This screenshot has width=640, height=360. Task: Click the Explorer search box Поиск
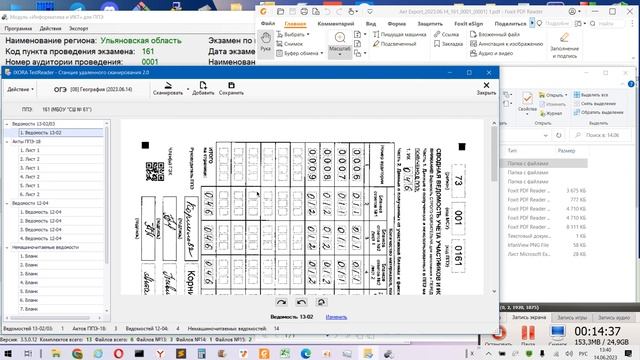click(602, 135)
